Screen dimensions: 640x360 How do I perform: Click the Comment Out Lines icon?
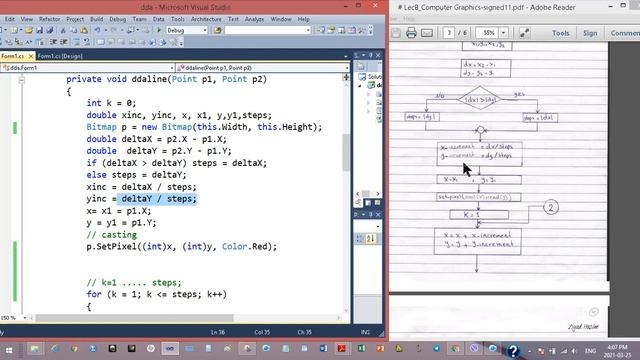coord(77,42)
